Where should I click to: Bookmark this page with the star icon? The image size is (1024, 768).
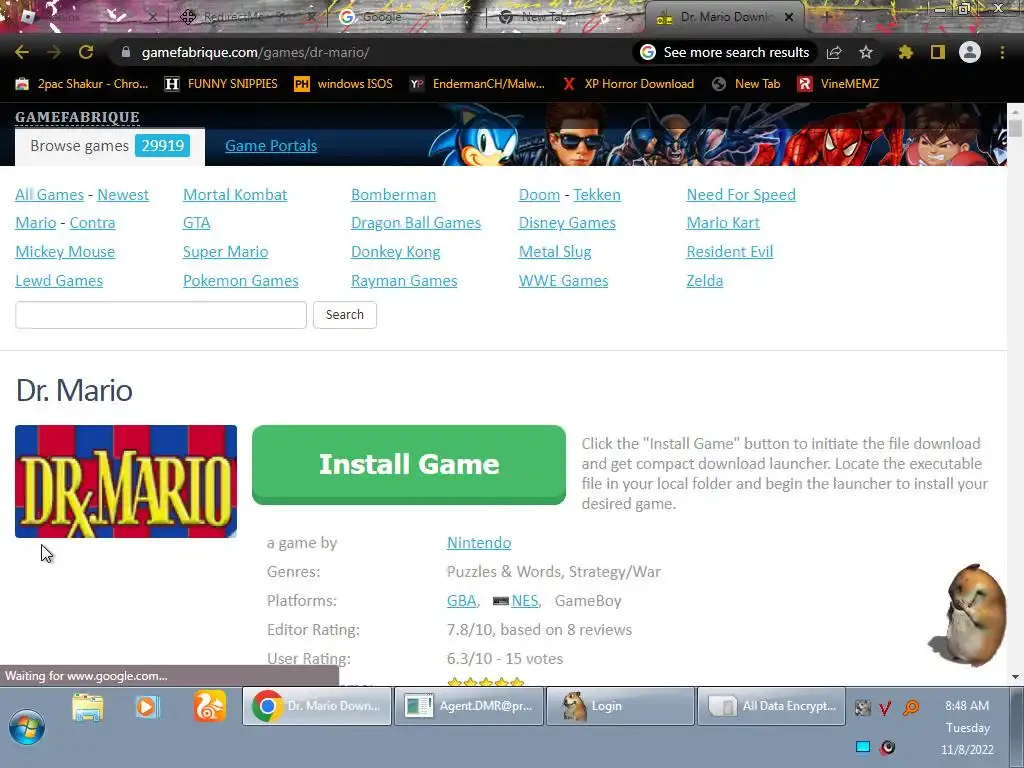866,52
